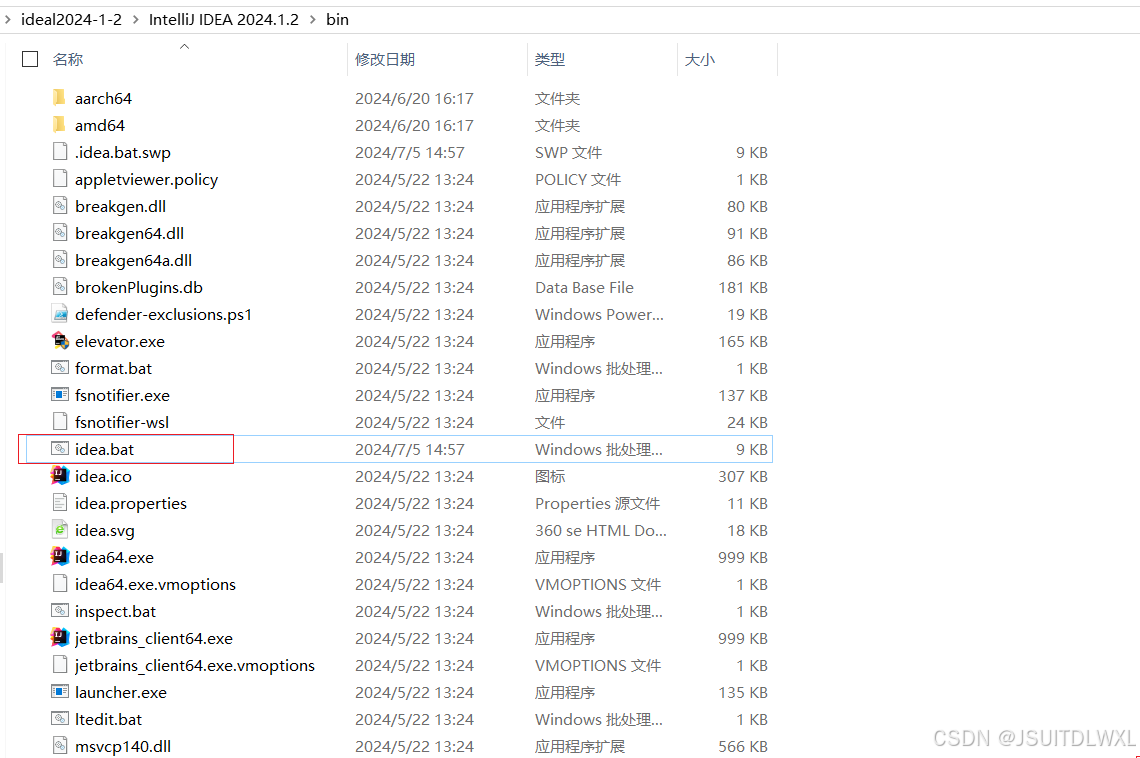The image size is (1140, 758).
Task: Click the 2024/7/5 14:57 date of .idea.bat.swp
Action: (409, 152)
